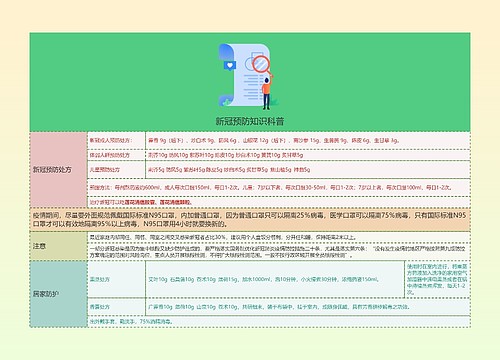Screen dimensions: 500x360
Task: Select the 体弱人群预防处方 label cell
Action: tap(116, 155)
